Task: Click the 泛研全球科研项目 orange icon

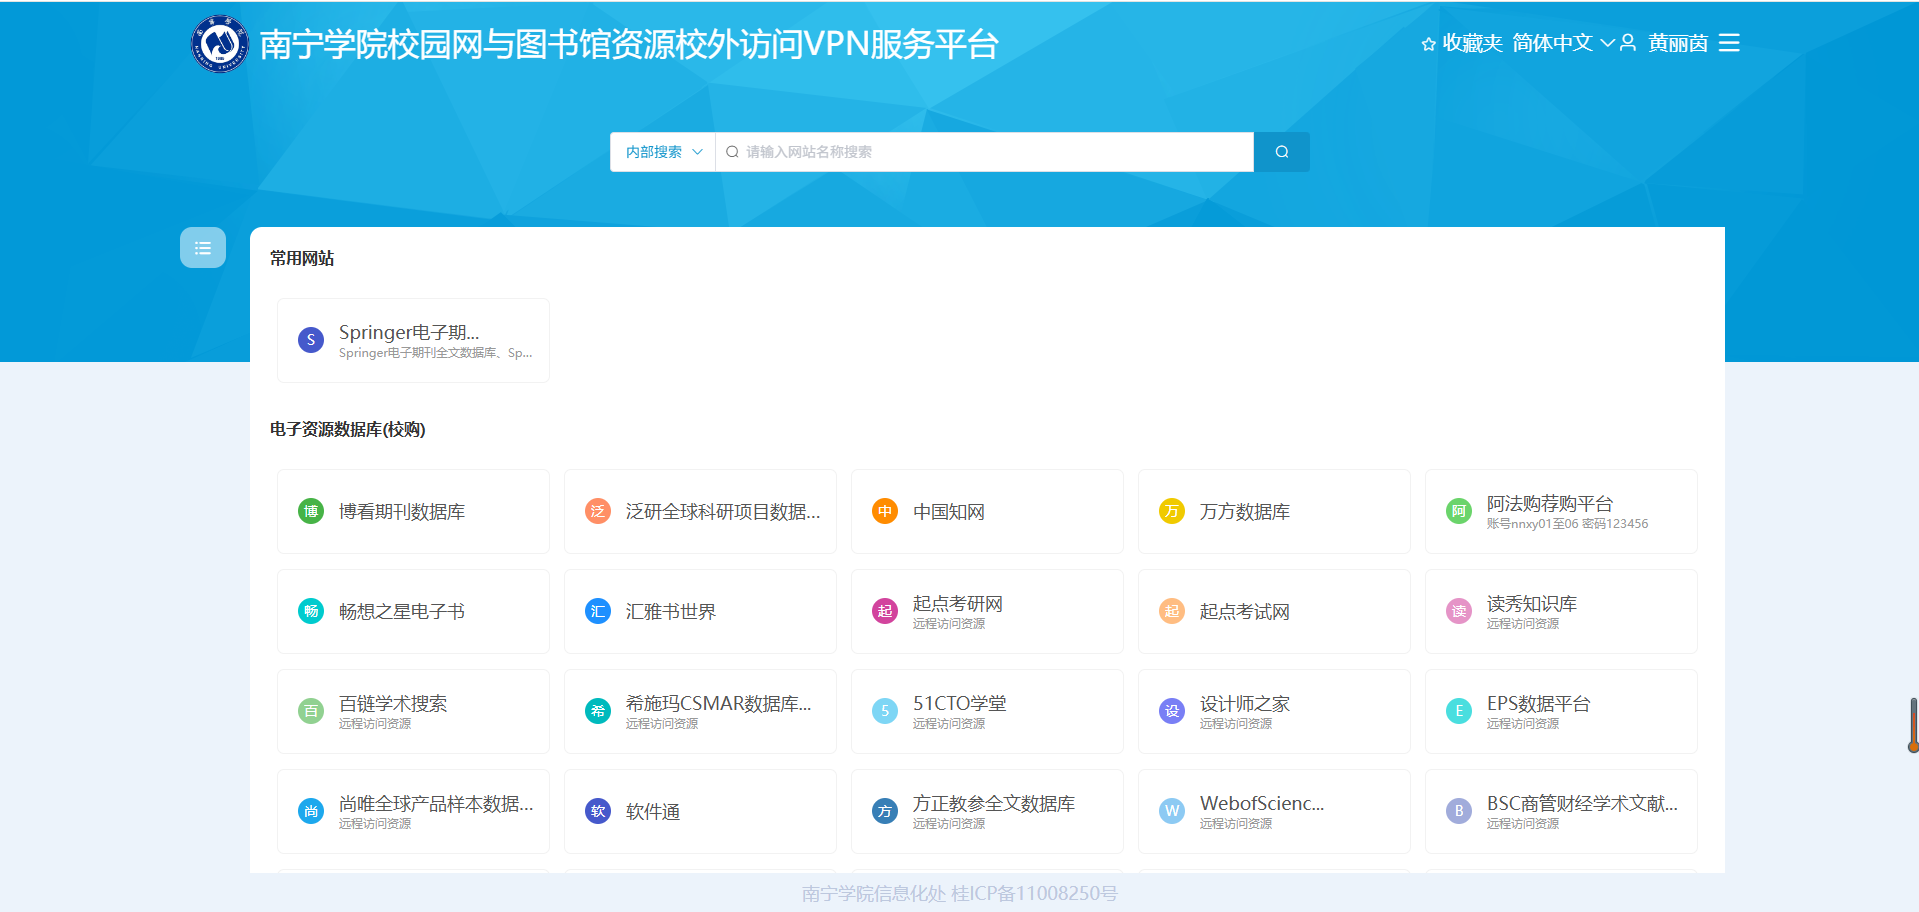Action: pos(598,511)
